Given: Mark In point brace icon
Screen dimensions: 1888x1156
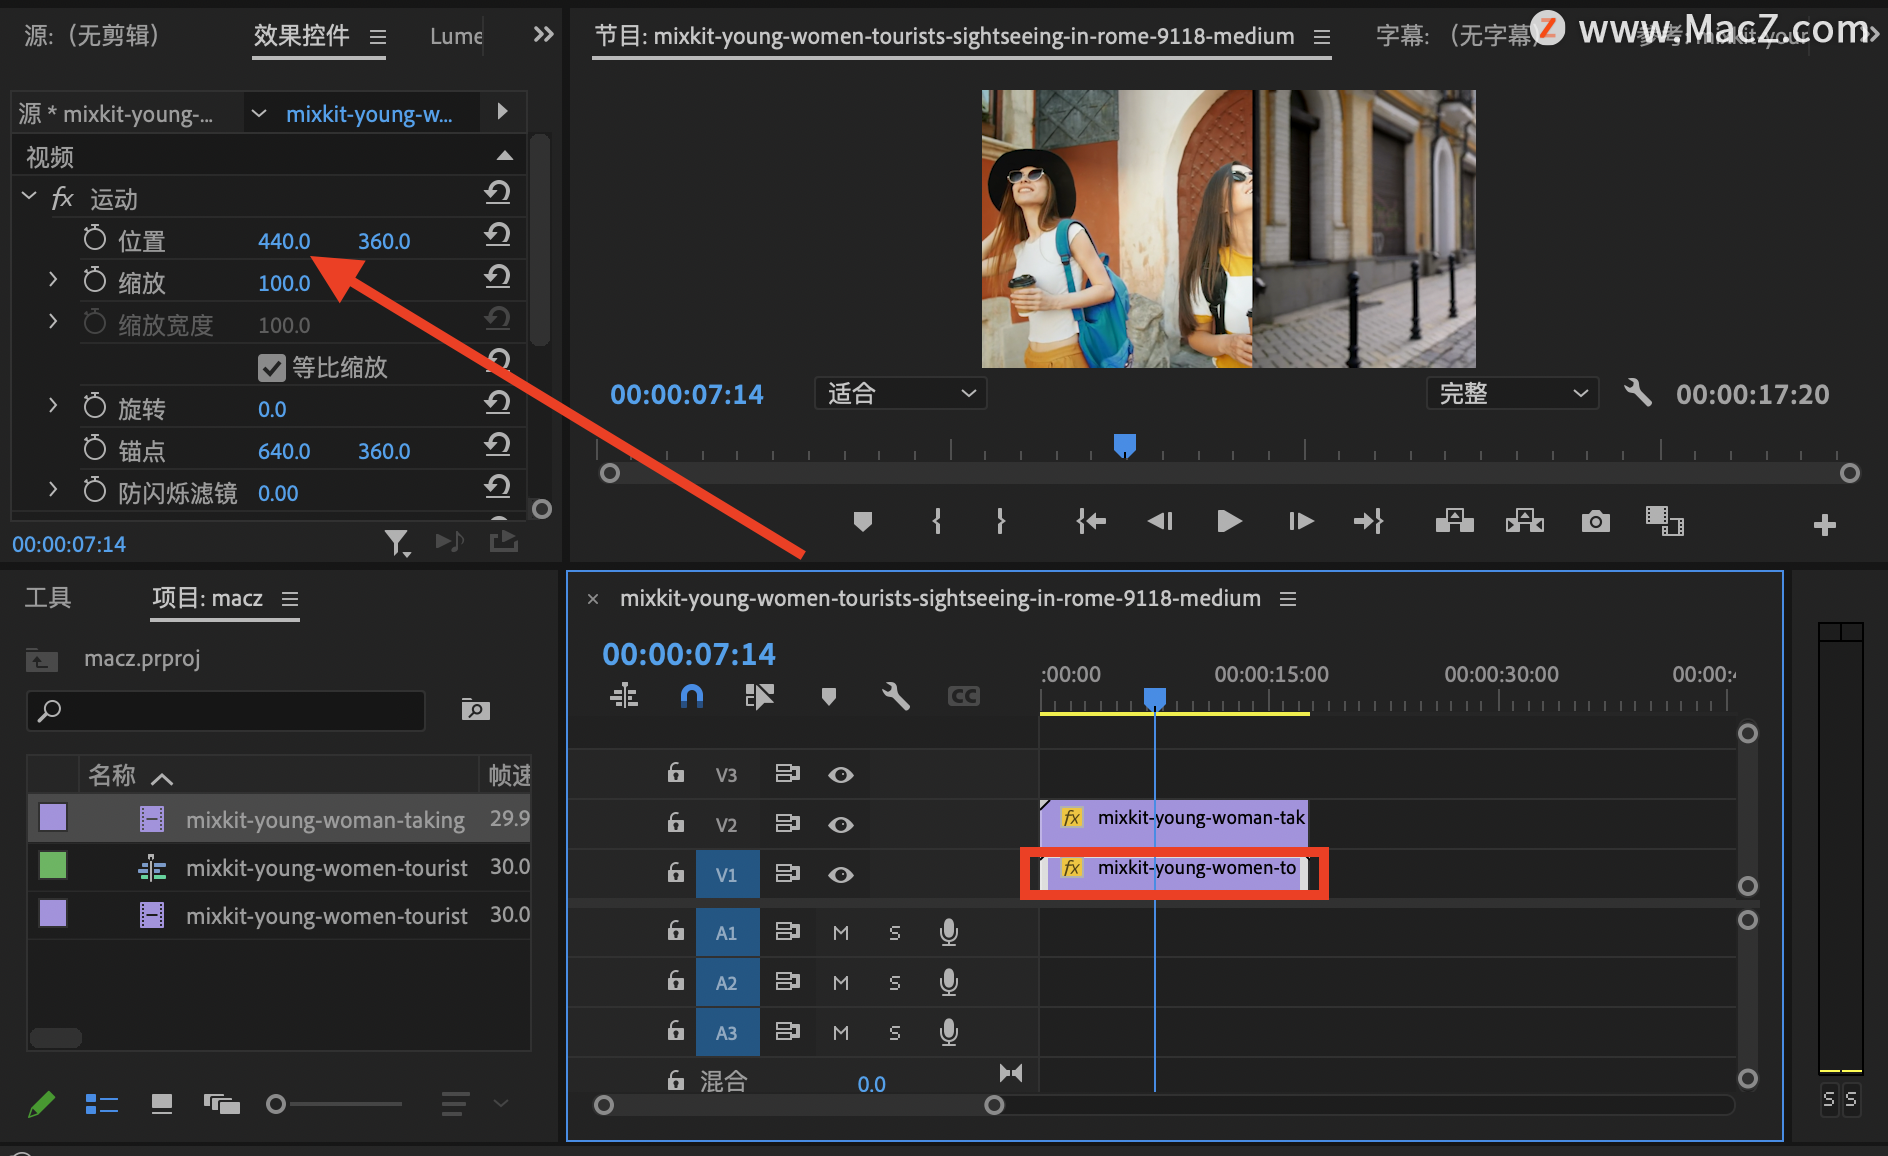Looking at the screenshot, I should [x=937, y=521].
